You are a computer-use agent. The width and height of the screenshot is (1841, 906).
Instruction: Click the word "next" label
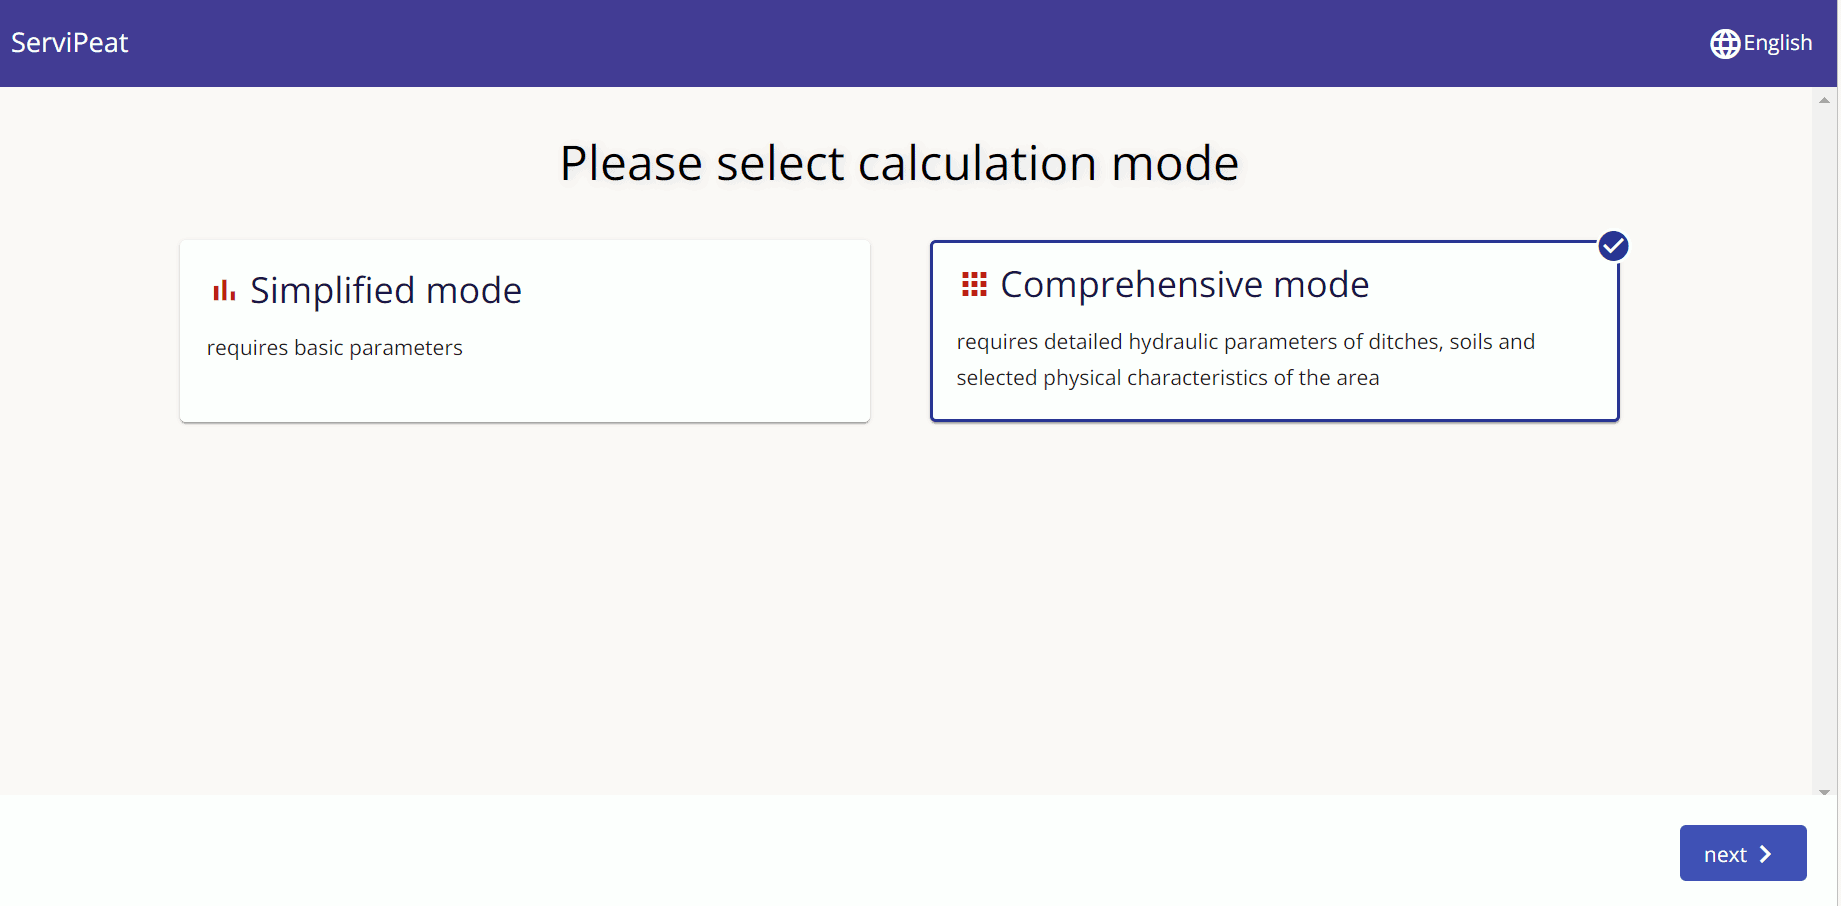(1726, 855)
